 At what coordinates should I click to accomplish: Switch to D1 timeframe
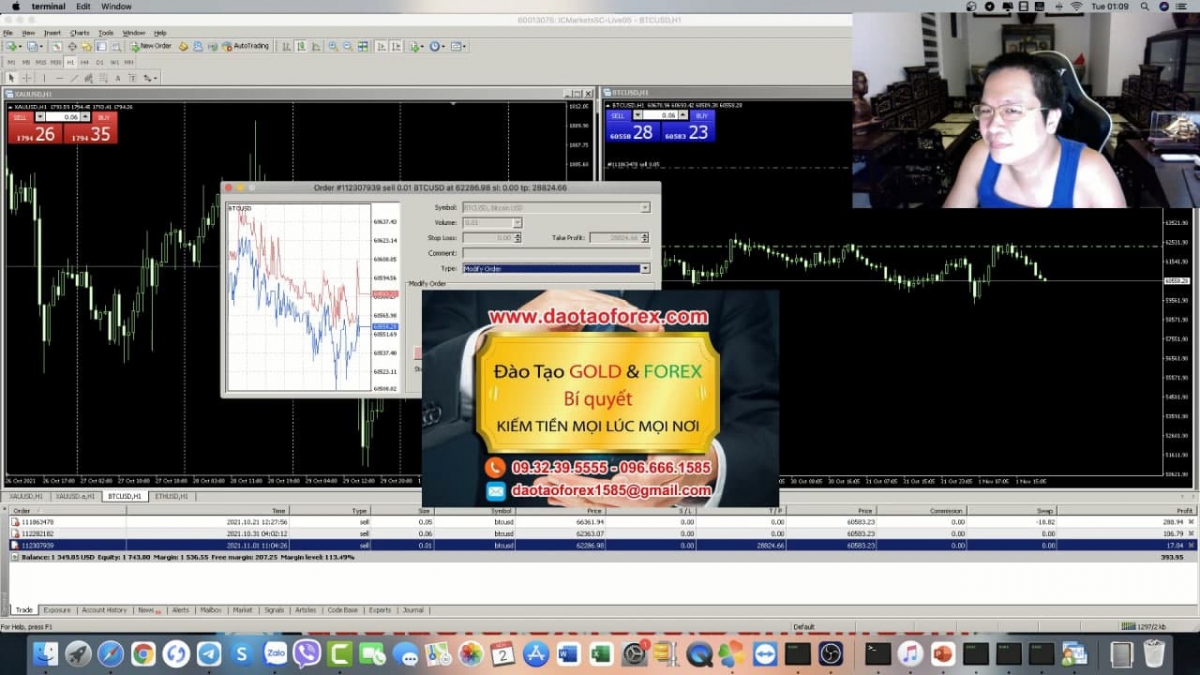pyautogui.click(x=100, y=62)
